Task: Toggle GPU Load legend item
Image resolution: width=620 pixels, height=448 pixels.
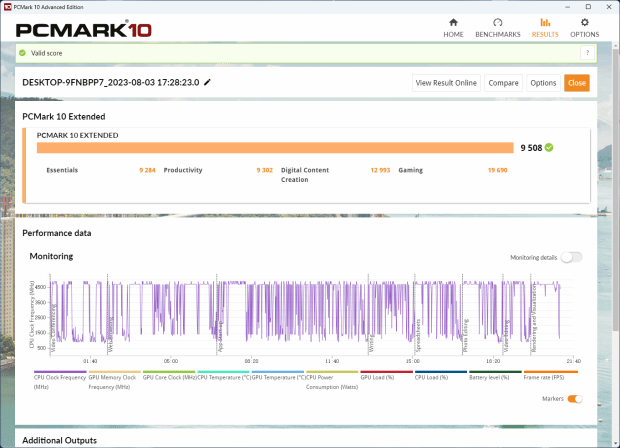Action: [x=386, y=377]
